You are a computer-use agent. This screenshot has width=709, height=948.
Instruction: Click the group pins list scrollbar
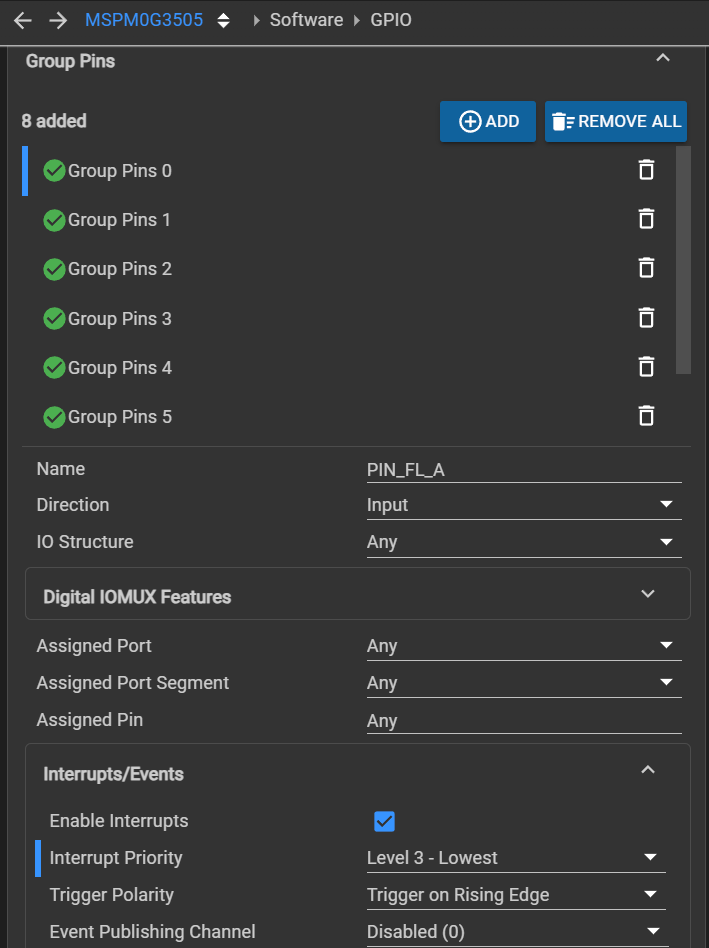click(x=683, y=260)
